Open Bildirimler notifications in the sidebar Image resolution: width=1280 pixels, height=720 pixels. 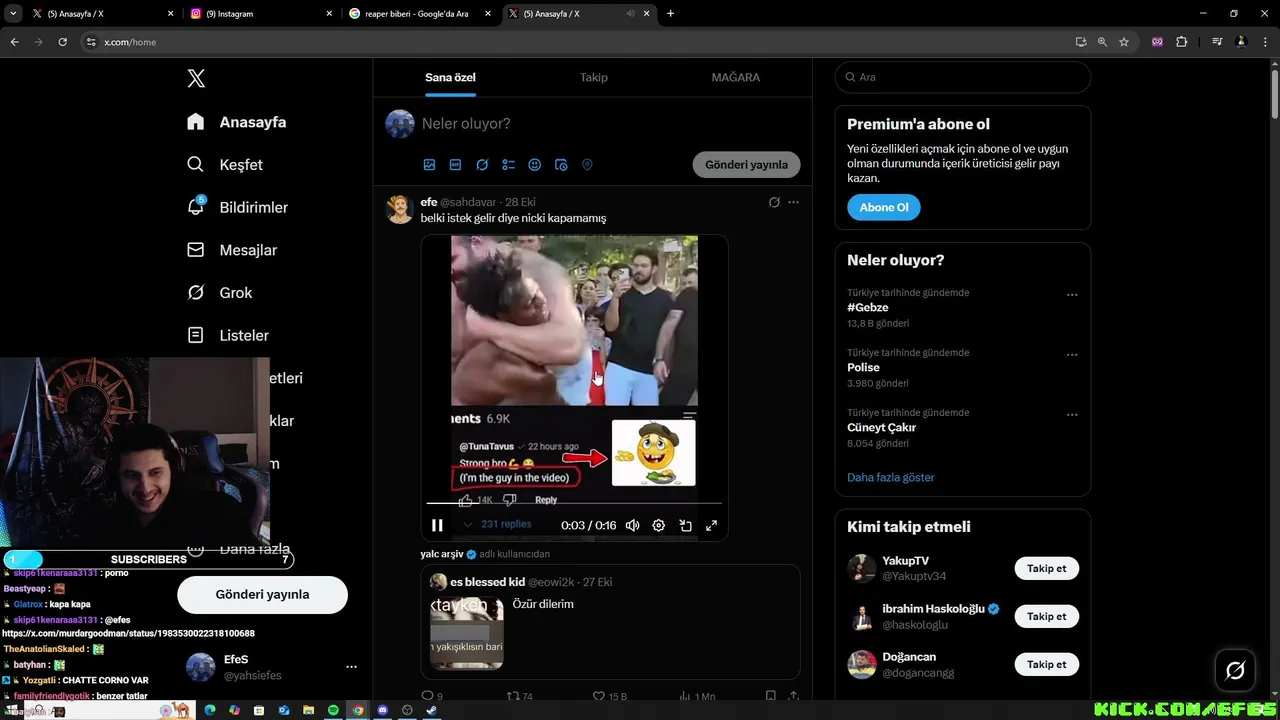[238, 207]
